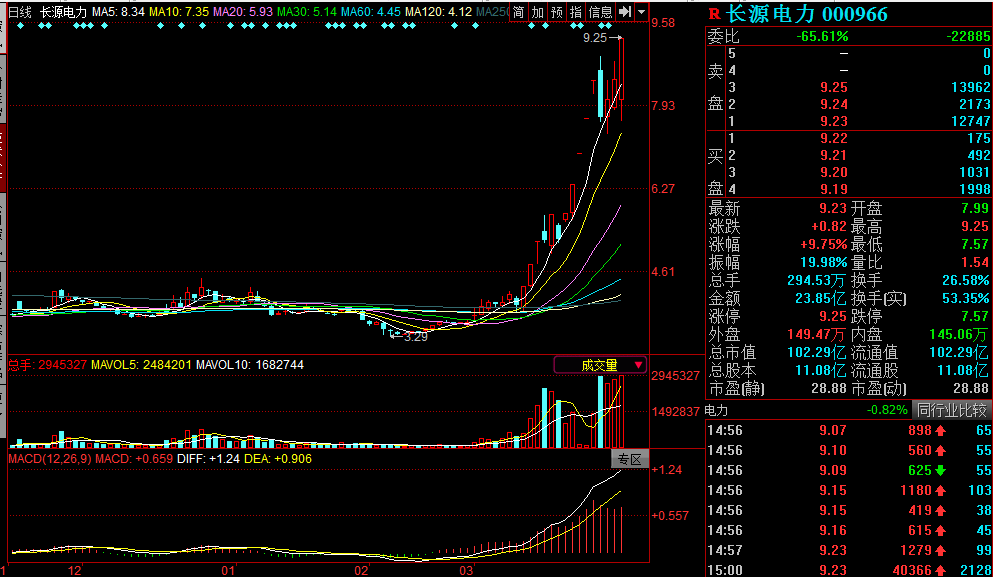Click the red triangle on 成交量 selector

pos(638,365)
